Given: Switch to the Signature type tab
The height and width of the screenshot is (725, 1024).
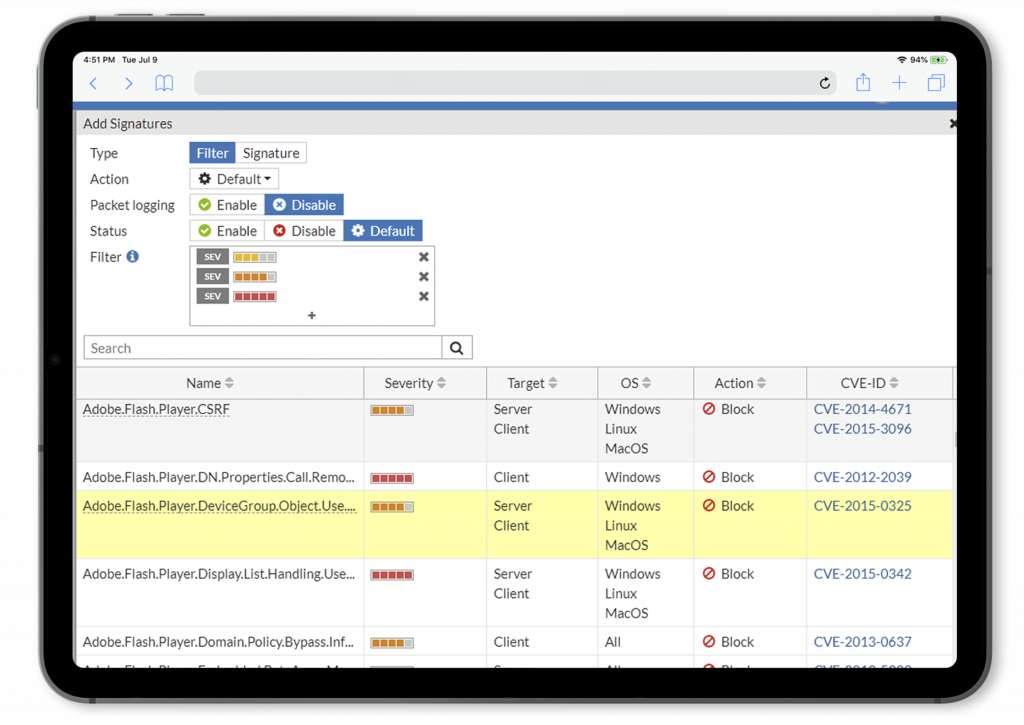Looking at the screenshot, I should click(x=271, y=152).
